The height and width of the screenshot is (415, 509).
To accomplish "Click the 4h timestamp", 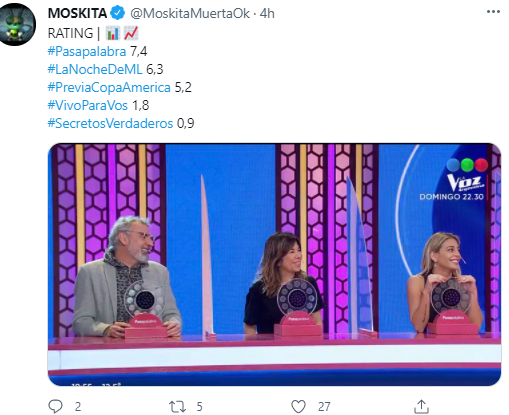I will click(x=267, y=13).
